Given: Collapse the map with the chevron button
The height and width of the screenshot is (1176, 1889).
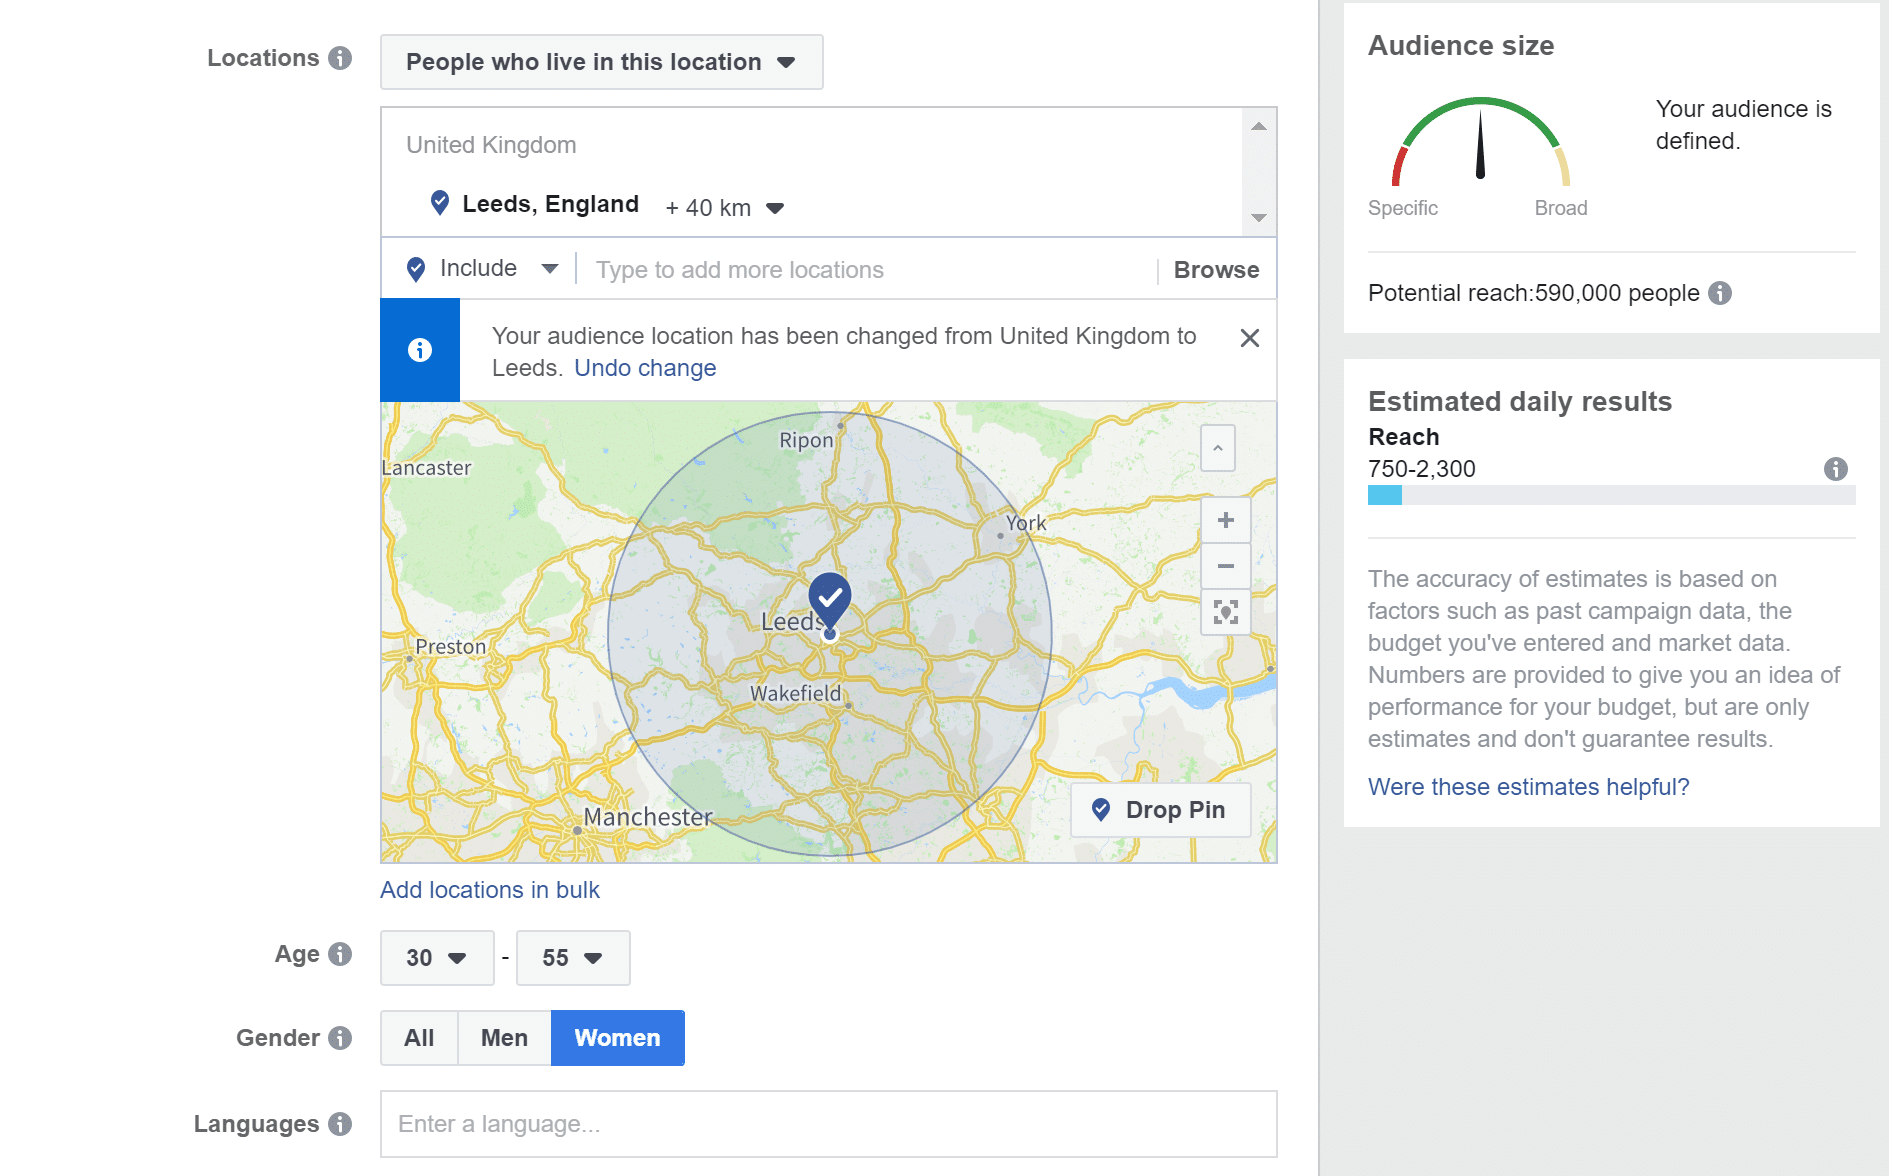Looking at the screenshot, I should coord(1218,448).
